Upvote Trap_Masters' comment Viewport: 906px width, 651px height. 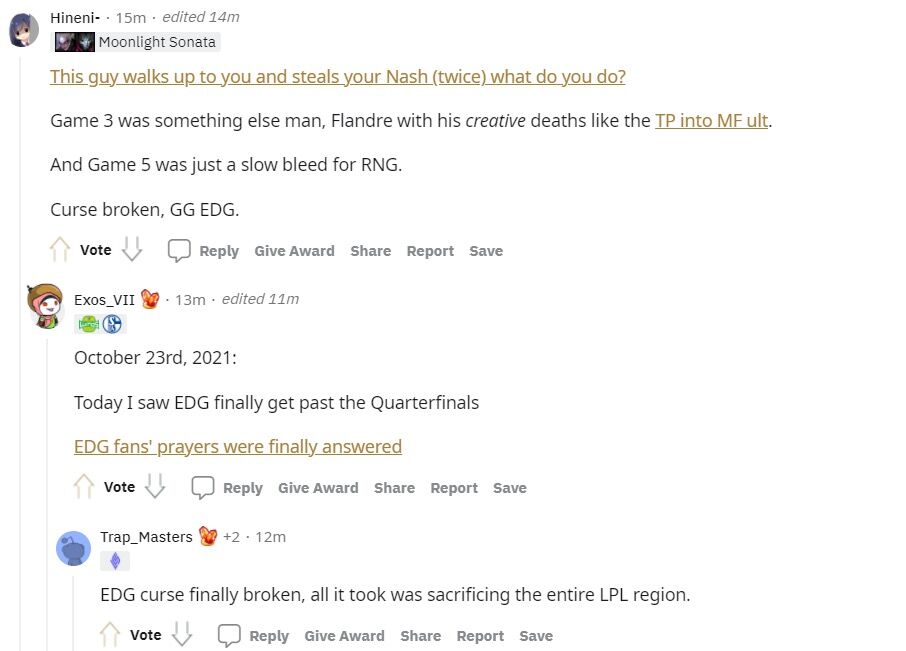click(x=110, y=634)
